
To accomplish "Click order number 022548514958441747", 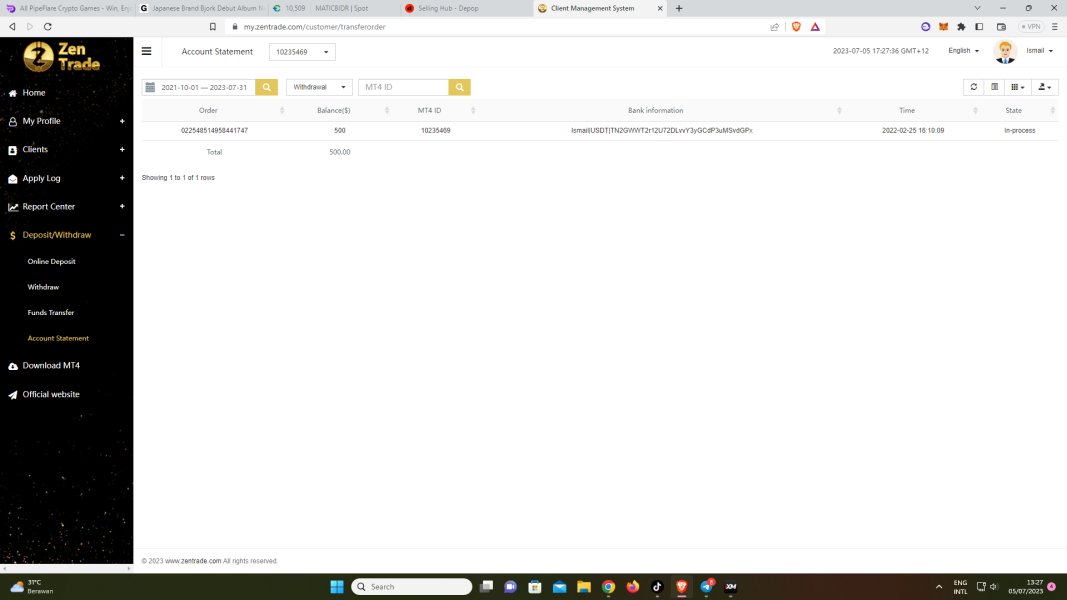I will click(214, 131).
